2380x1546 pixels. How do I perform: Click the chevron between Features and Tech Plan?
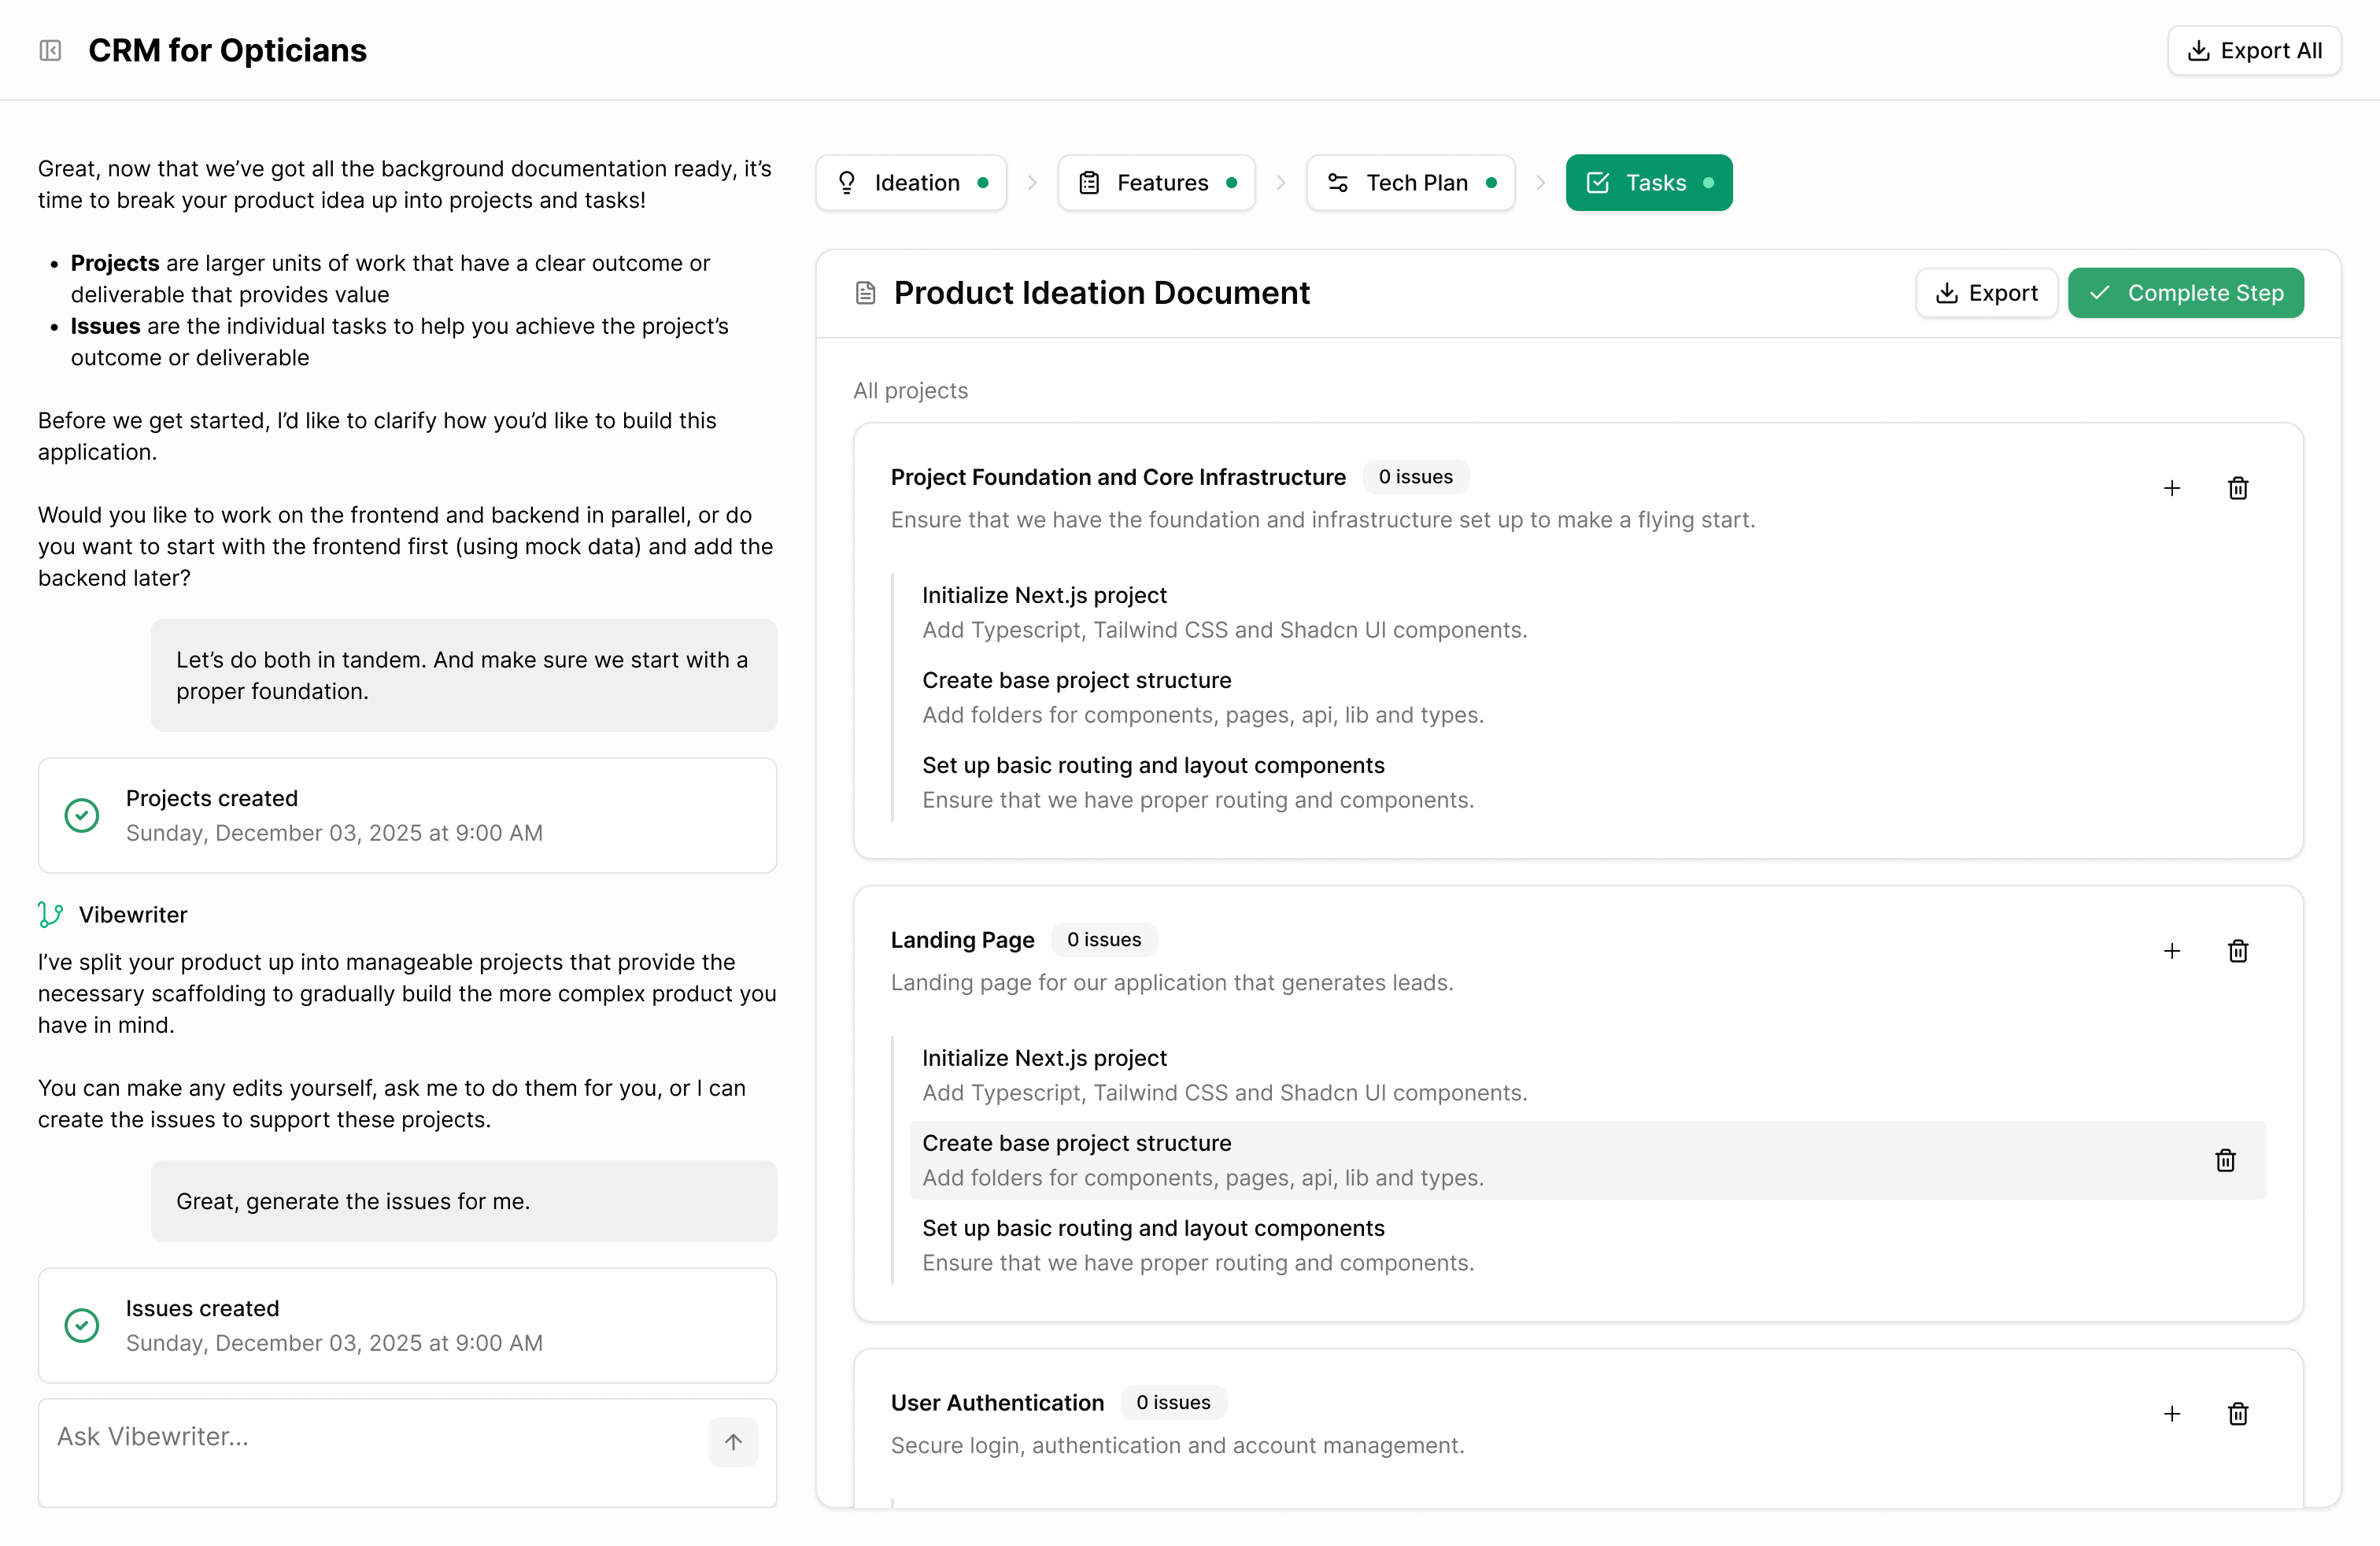click(x=1281, y=182)
